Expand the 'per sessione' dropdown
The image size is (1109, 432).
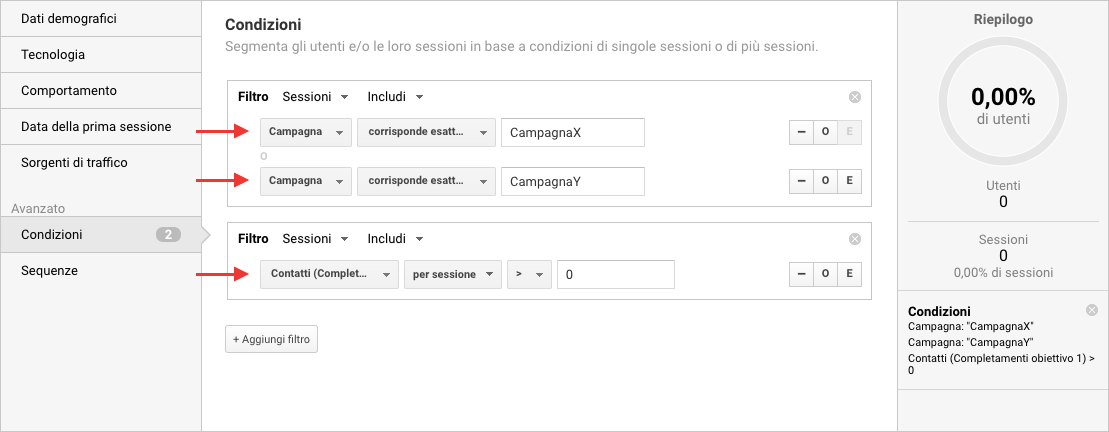point(451,274)
